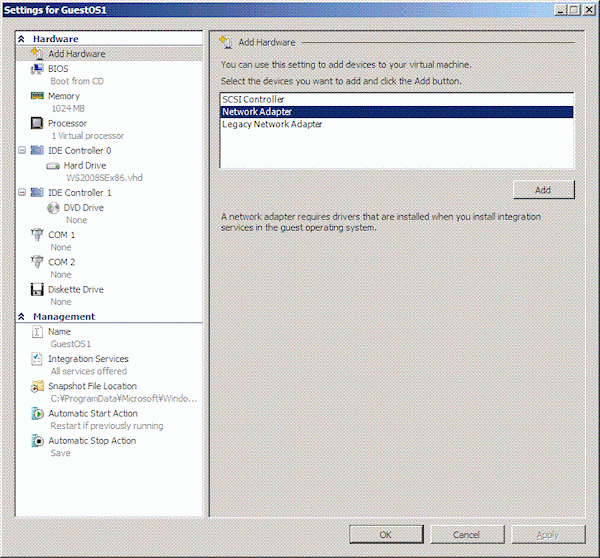Viewport: 600px width, 558px height.
Task: Open Snapshot File Location setting
Action: 92,386
